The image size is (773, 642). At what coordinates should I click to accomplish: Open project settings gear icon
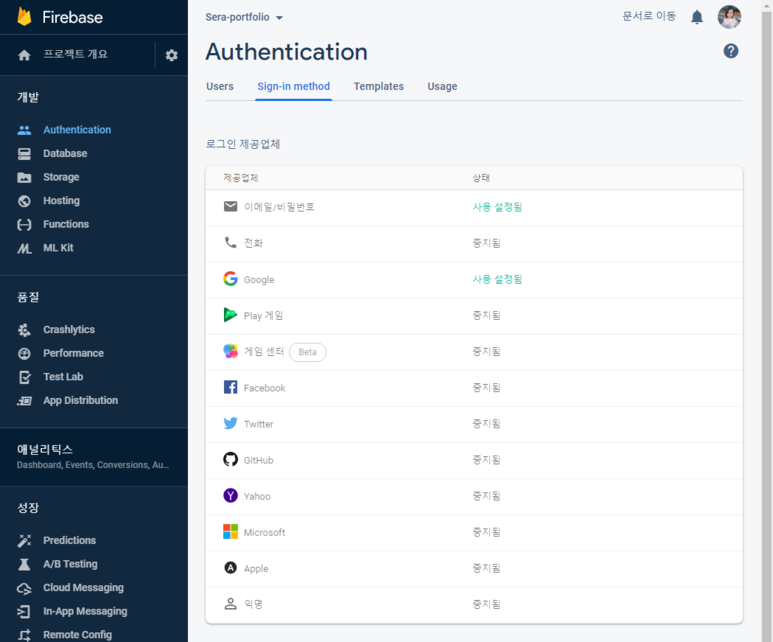click(171, 55)
